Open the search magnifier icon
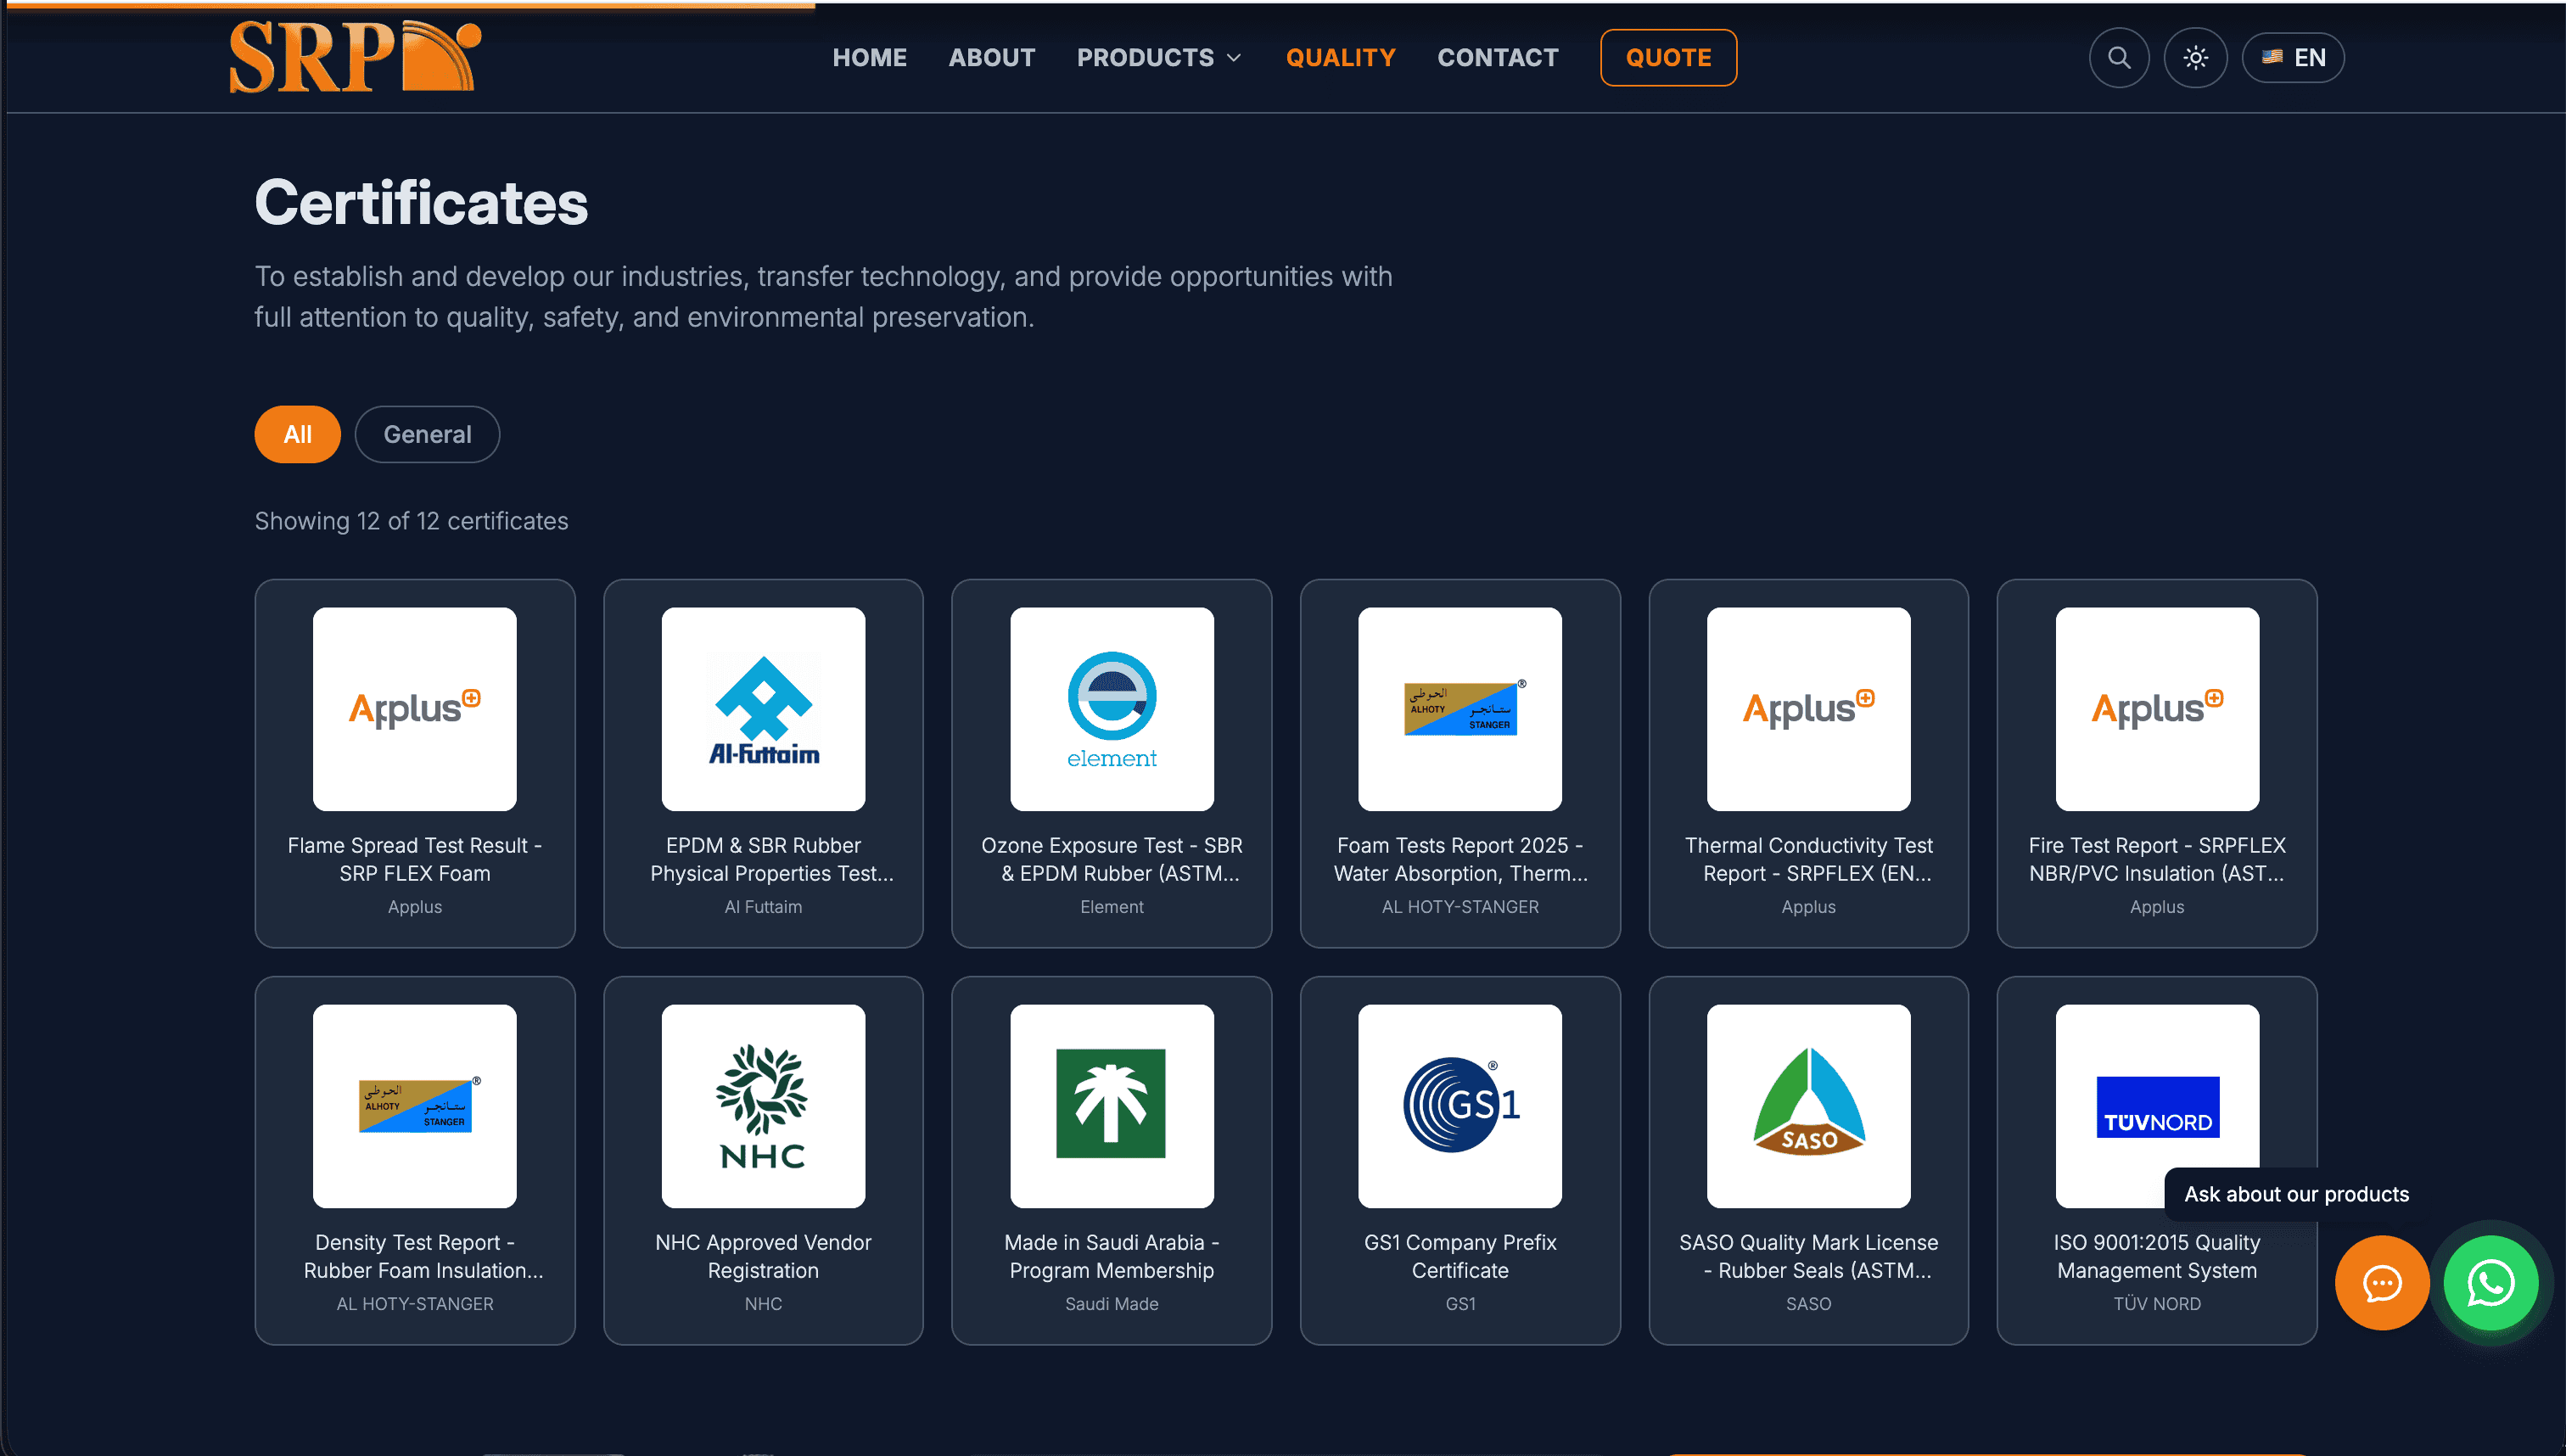 point(2118,58)
